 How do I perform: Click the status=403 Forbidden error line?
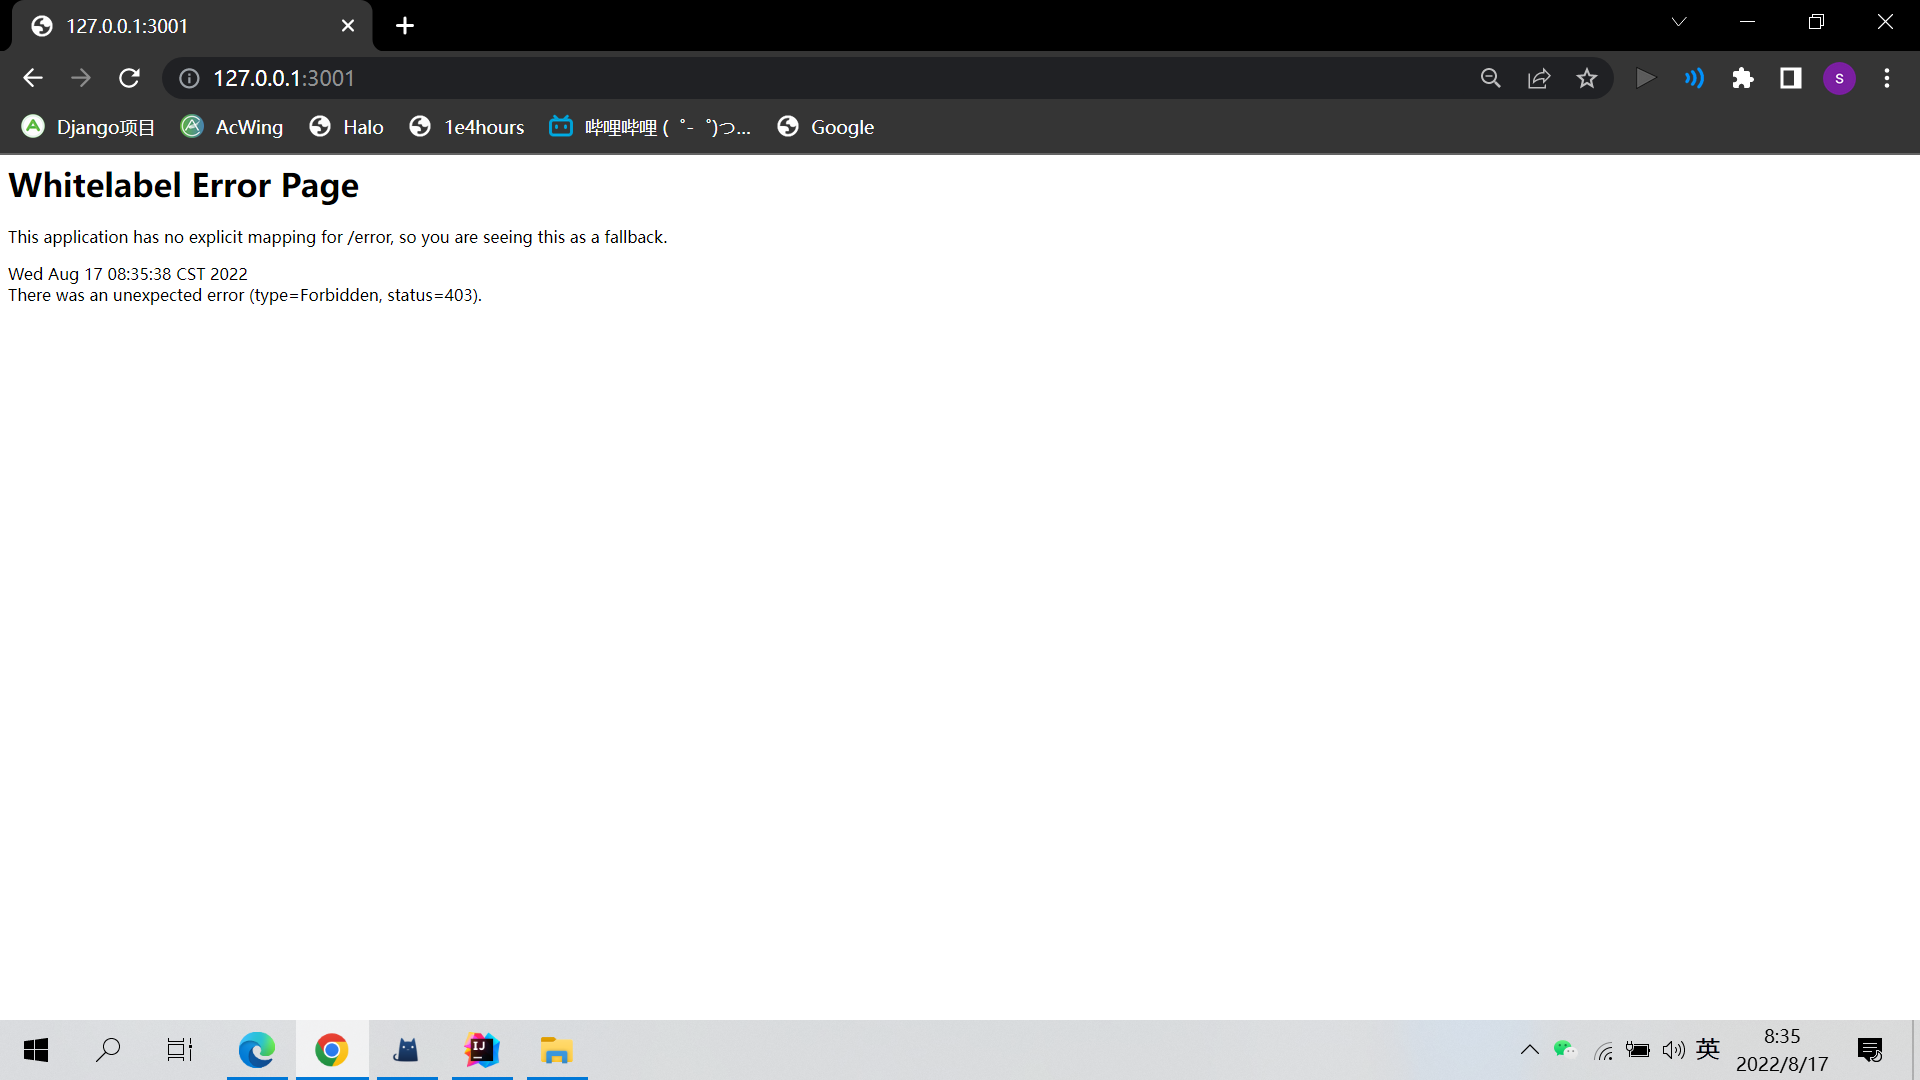(x=245, y=295)
